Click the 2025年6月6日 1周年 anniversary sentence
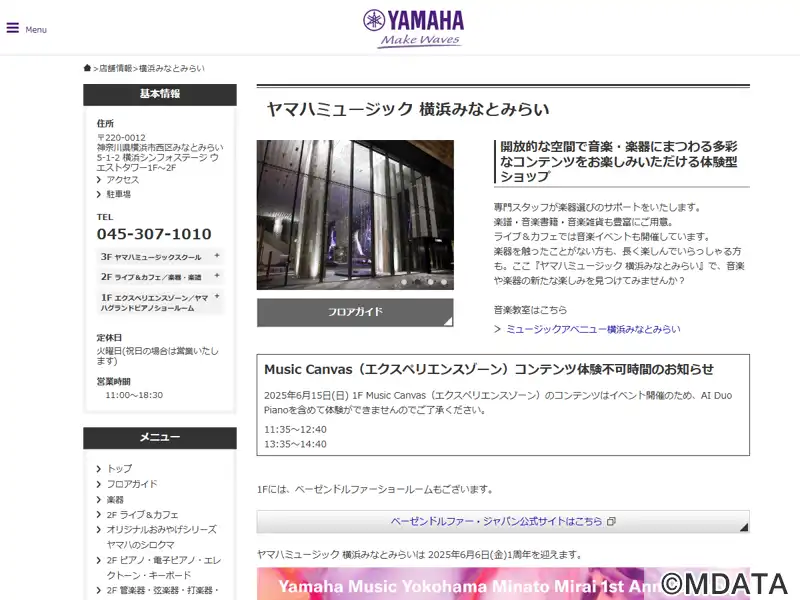 [420, 555]
